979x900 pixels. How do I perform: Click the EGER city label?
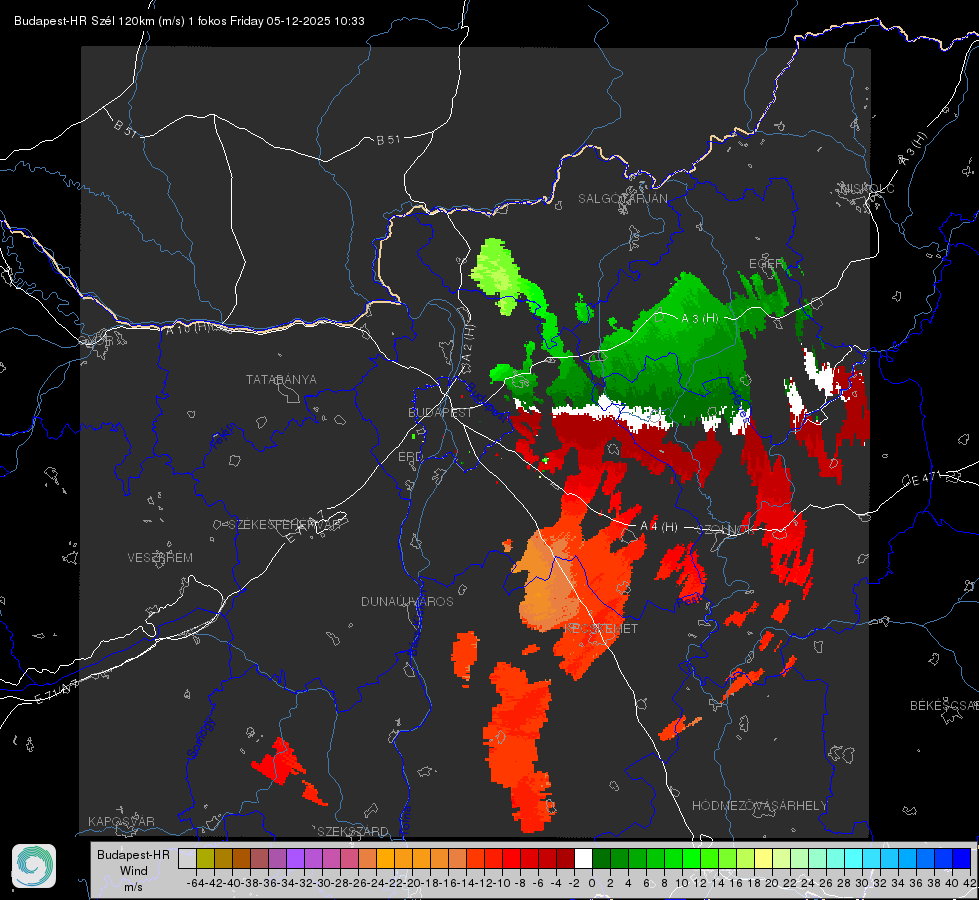[765, 264]
